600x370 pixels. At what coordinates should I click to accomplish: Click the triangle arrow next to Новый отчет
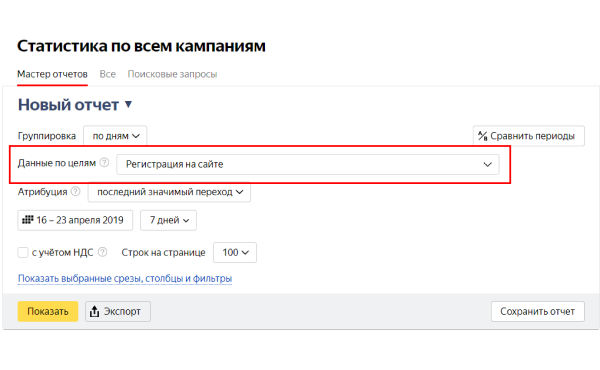point(129,104)
